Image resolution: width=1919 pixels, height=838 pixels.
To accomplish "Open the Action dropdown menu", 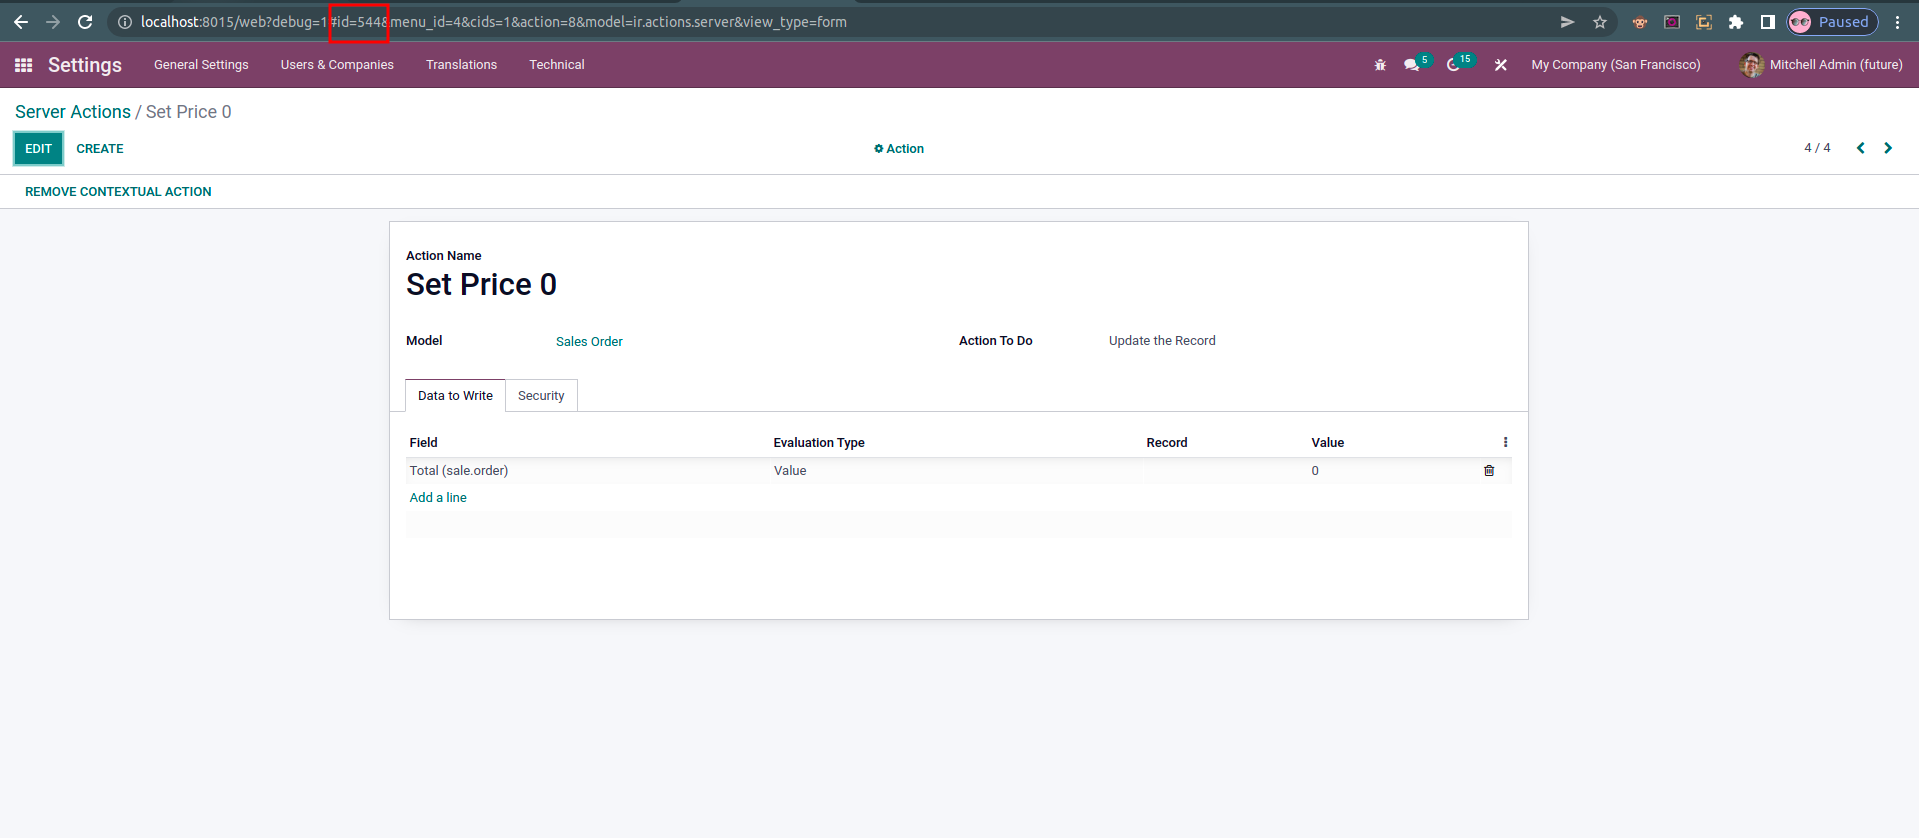I will point(899,149).
